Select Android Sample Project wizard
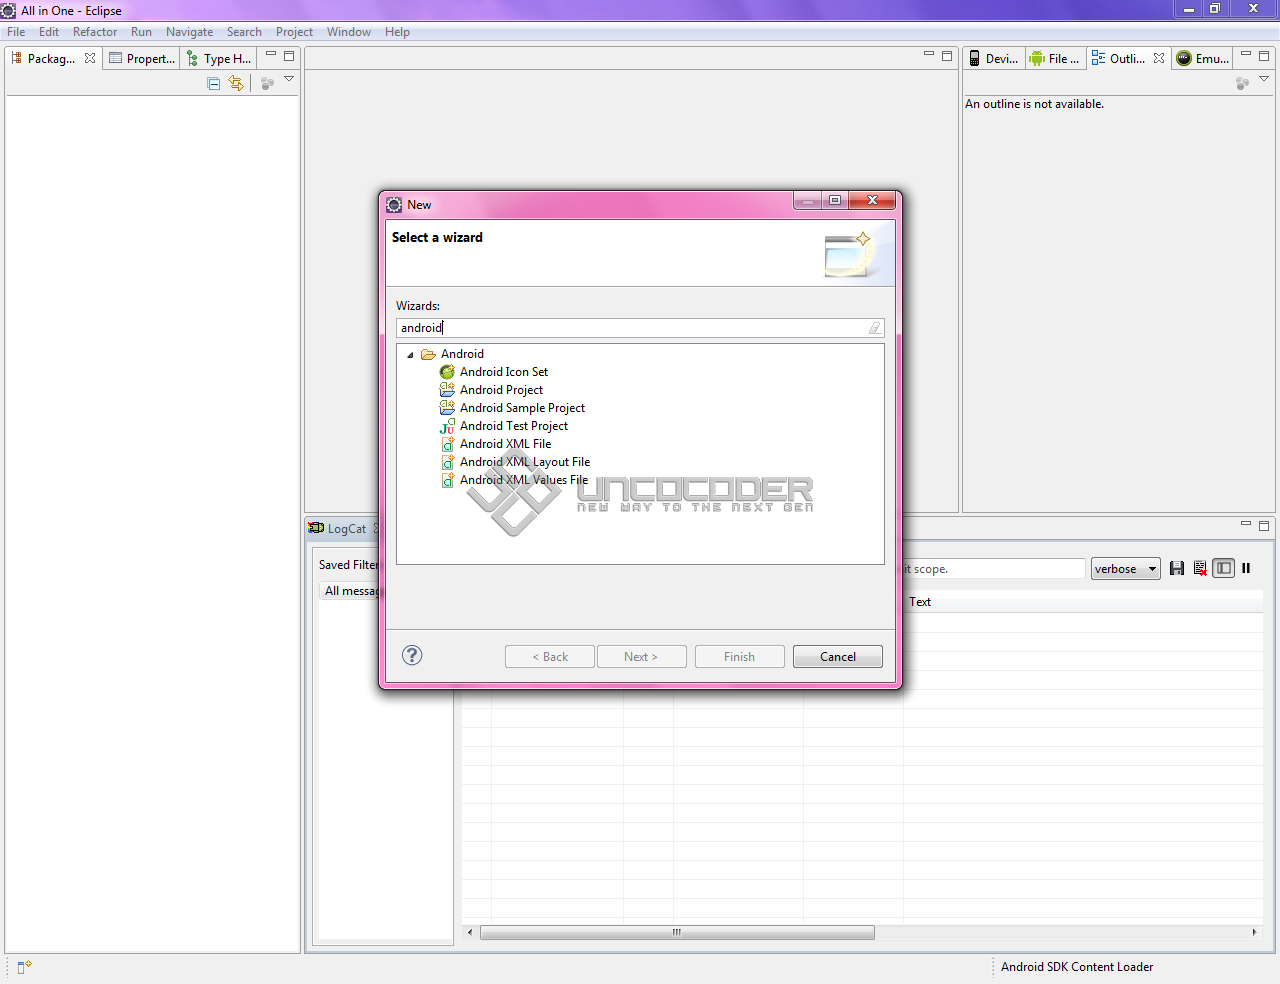1280x984 pixels. click(522, 408)
